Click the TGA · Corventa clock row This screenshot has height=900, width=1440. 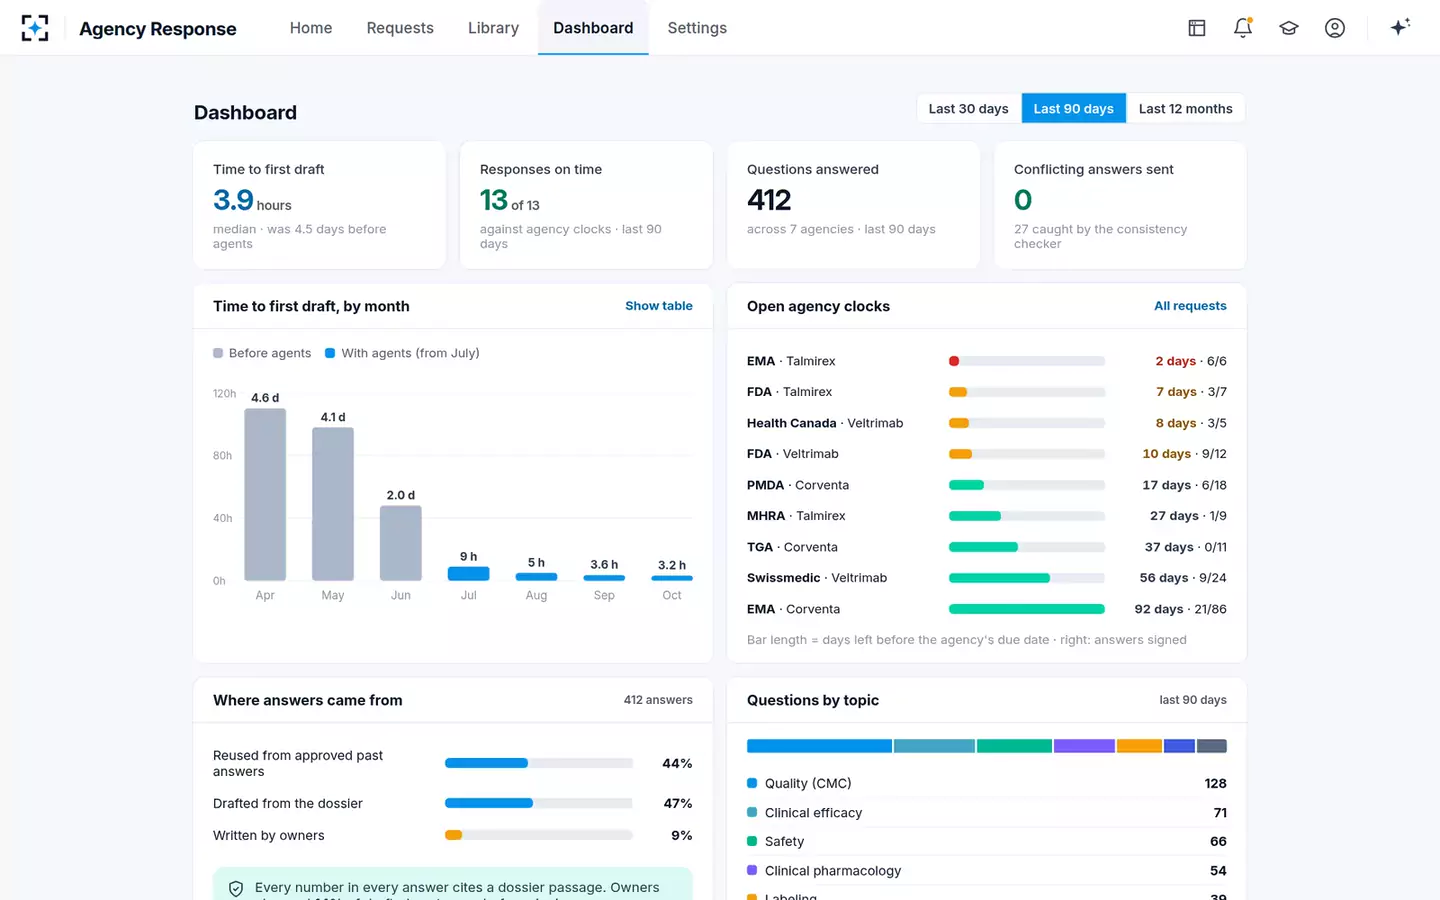[987, 547]
